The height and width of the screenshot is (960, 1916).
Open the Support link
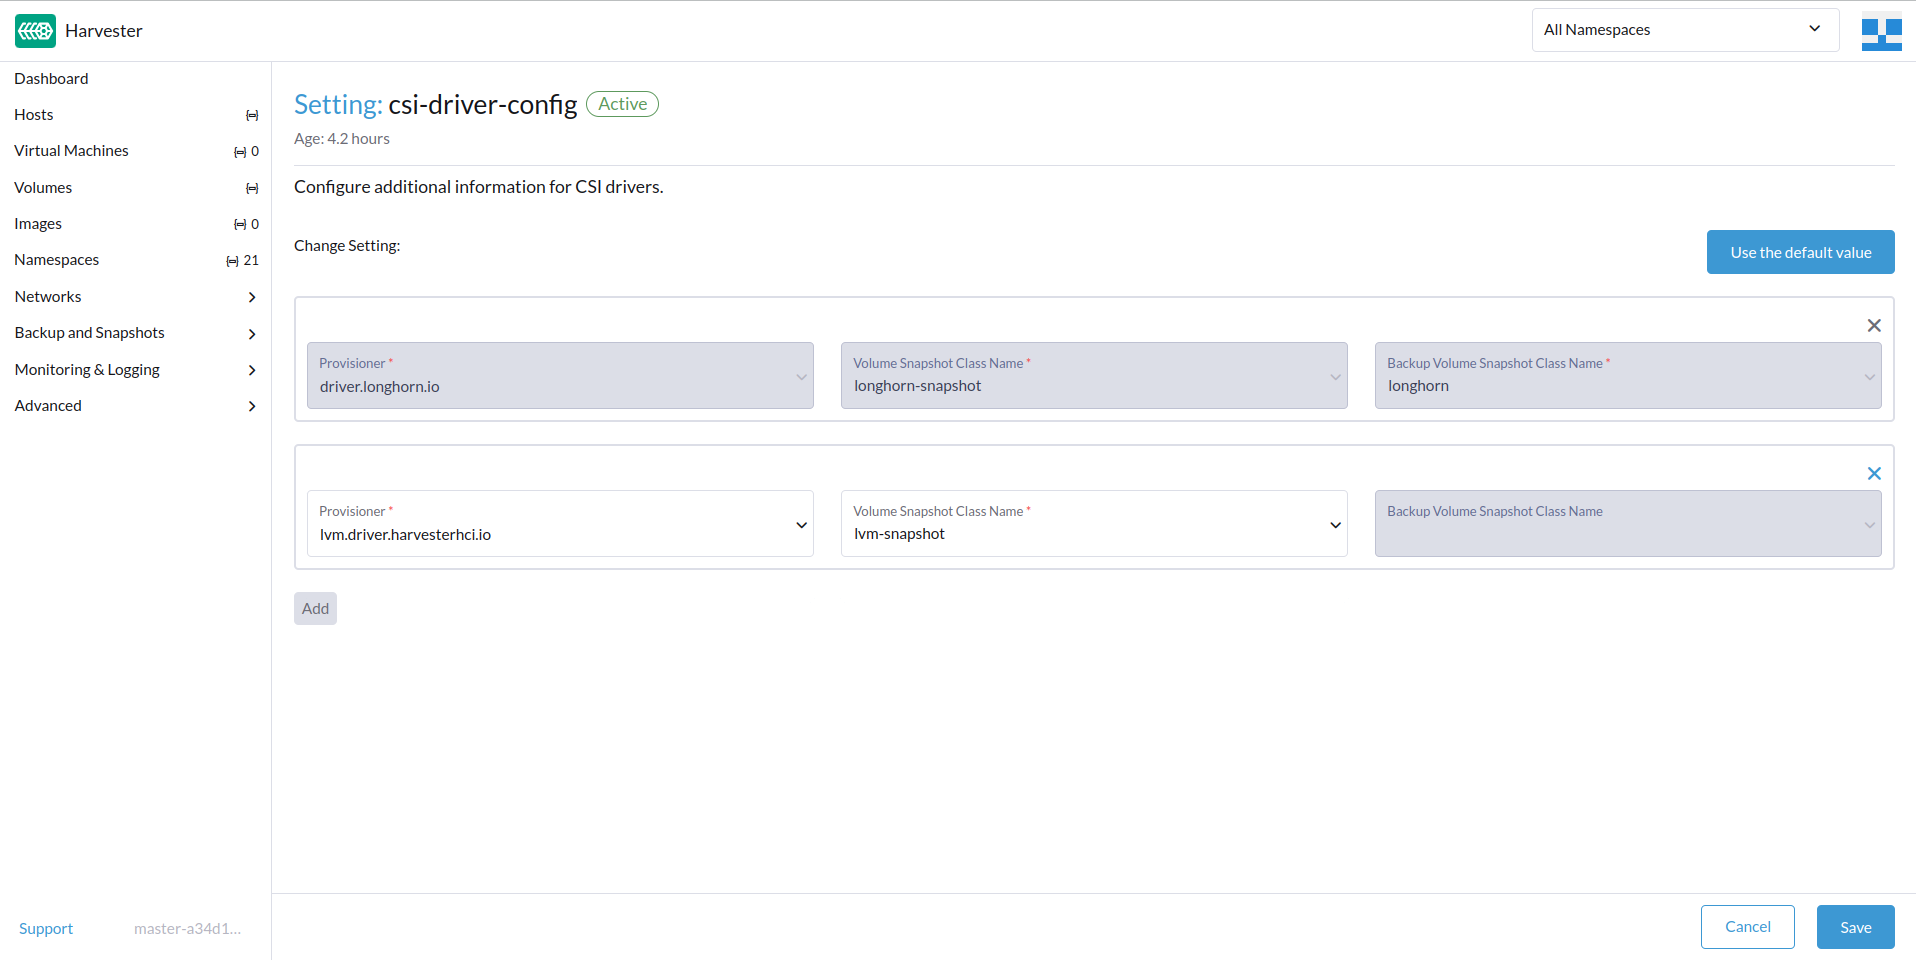[x=46, y=929]
